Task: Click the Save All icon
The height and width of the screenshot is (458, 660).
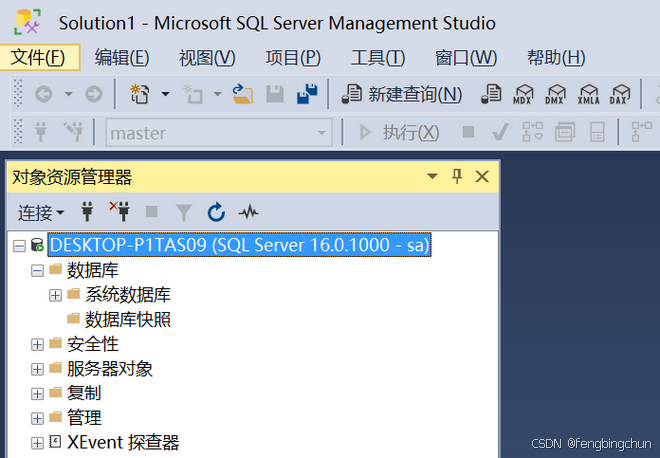Action: 307,93
